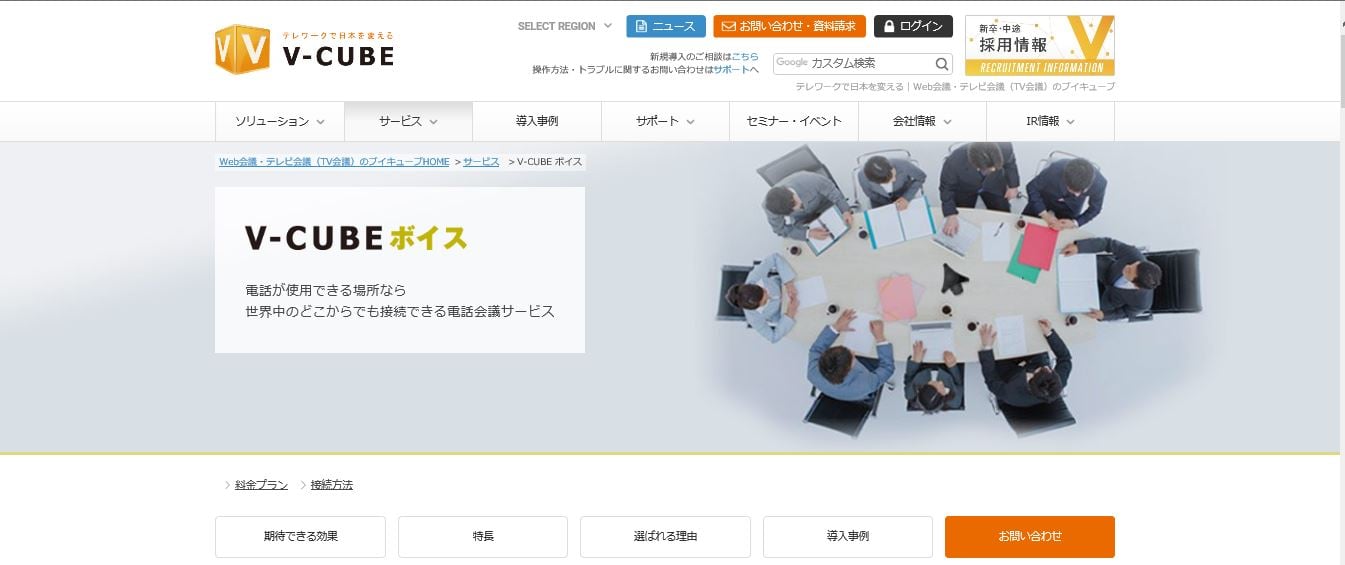This screenshot has height=565, width=1345.
Task: Click お問い合わせ・資料請求 button
Action: (790, 26)
